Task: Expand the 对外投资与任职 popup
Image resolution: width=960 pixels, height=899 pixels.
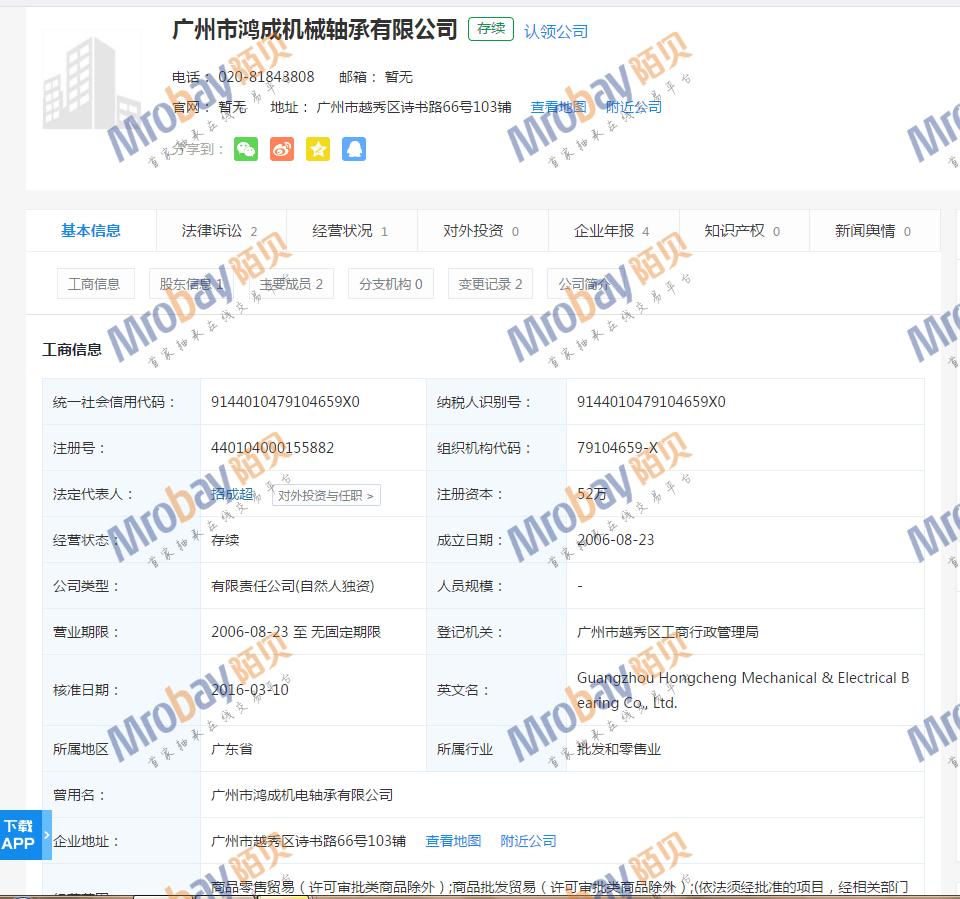Action: pyautogui.click(x=326, y=495)
